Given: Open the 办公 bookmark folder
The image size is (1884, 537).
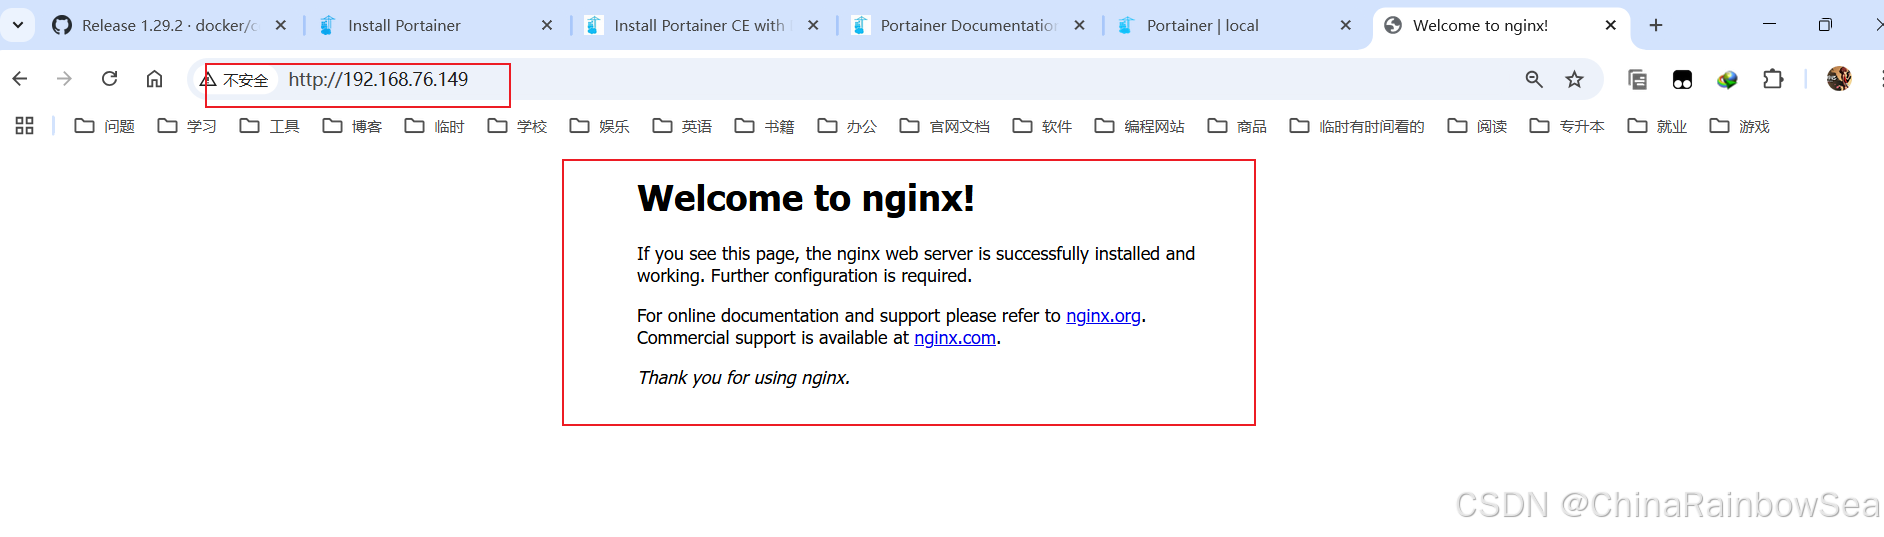Looking at the screenshot, I should pyautogui.click(x=848, y=126).
